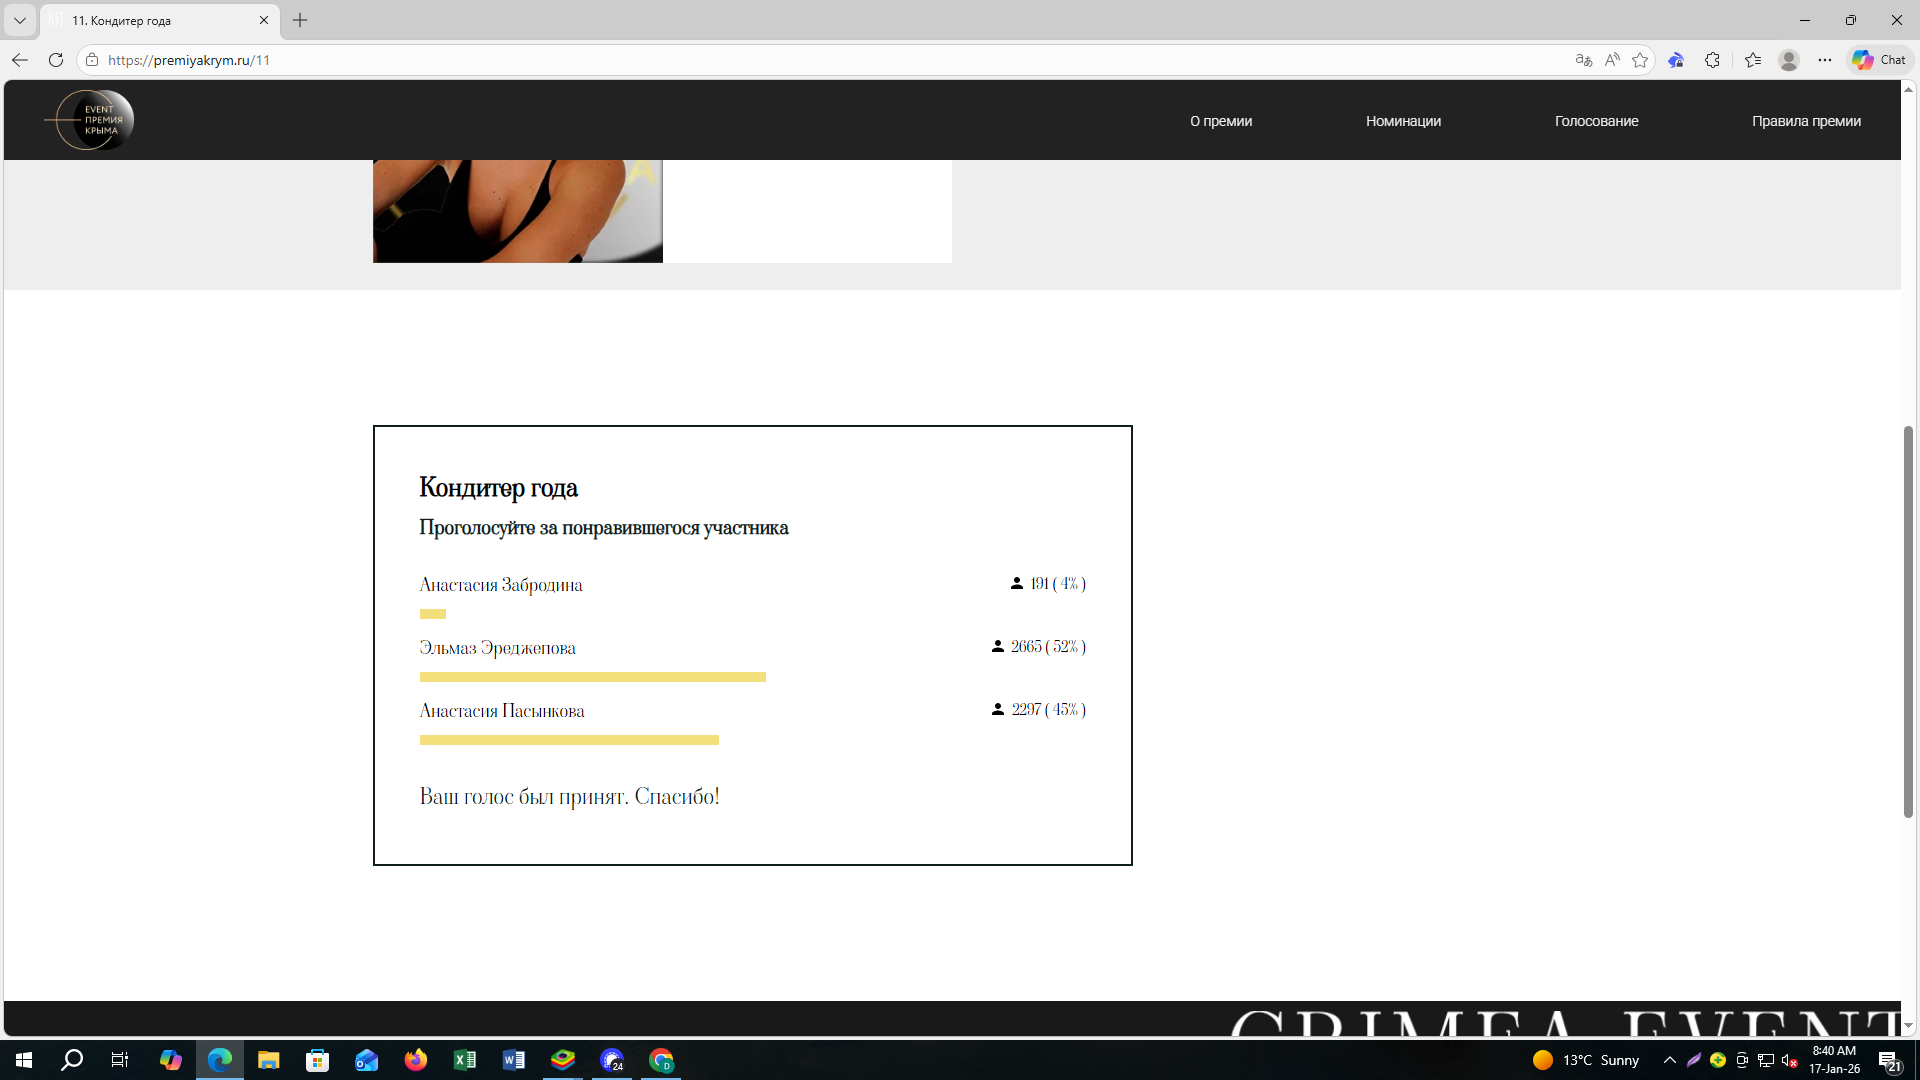This screenshot has width=1920, height=1080.
Task: Open the favorites list icon
Action: coord(1753,60)
